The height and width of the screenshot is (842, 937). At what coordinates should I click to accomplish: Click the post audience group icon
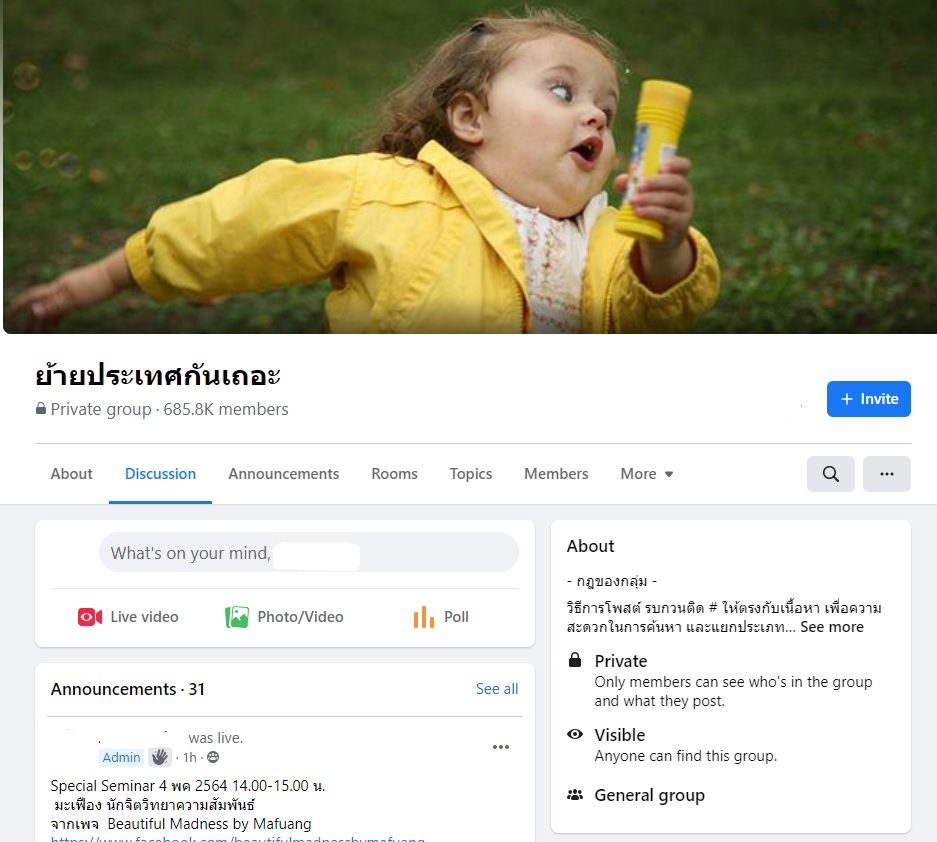point(213,757)
